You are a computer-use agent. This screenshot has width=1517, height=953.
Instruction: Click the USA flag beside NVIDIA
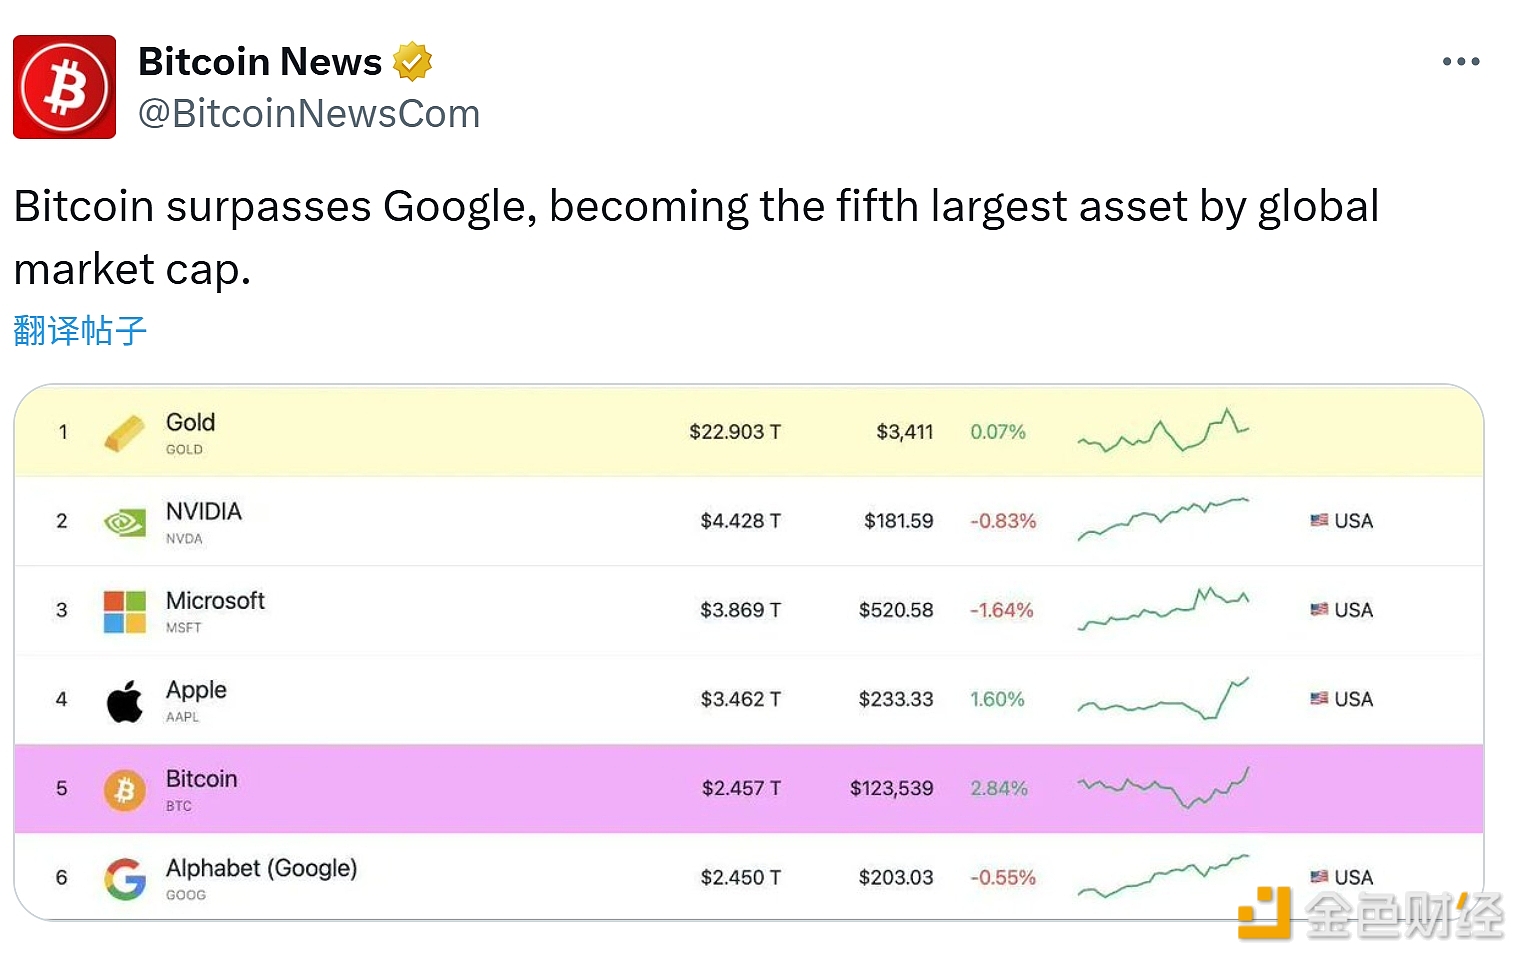pyautogui.click(x=1320, y=521)
